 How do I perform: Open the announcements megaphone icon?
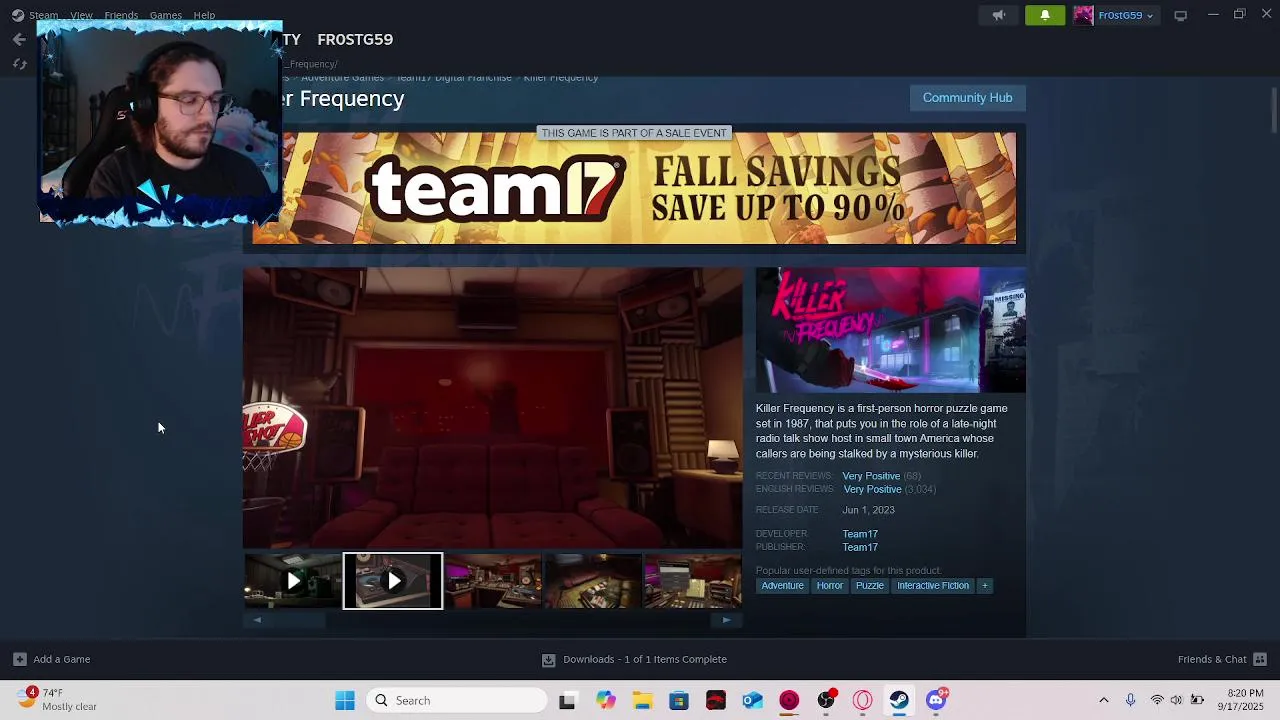(x=998, y=15)
